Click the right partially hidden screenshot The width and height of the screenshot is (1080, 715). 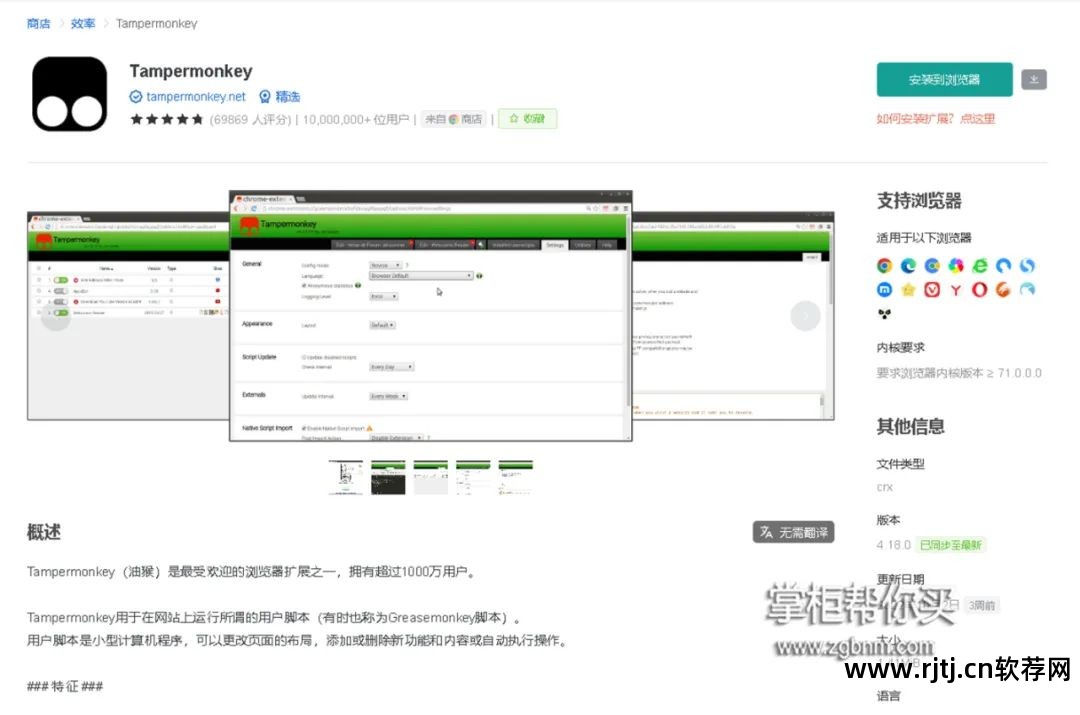click(733, 316)
